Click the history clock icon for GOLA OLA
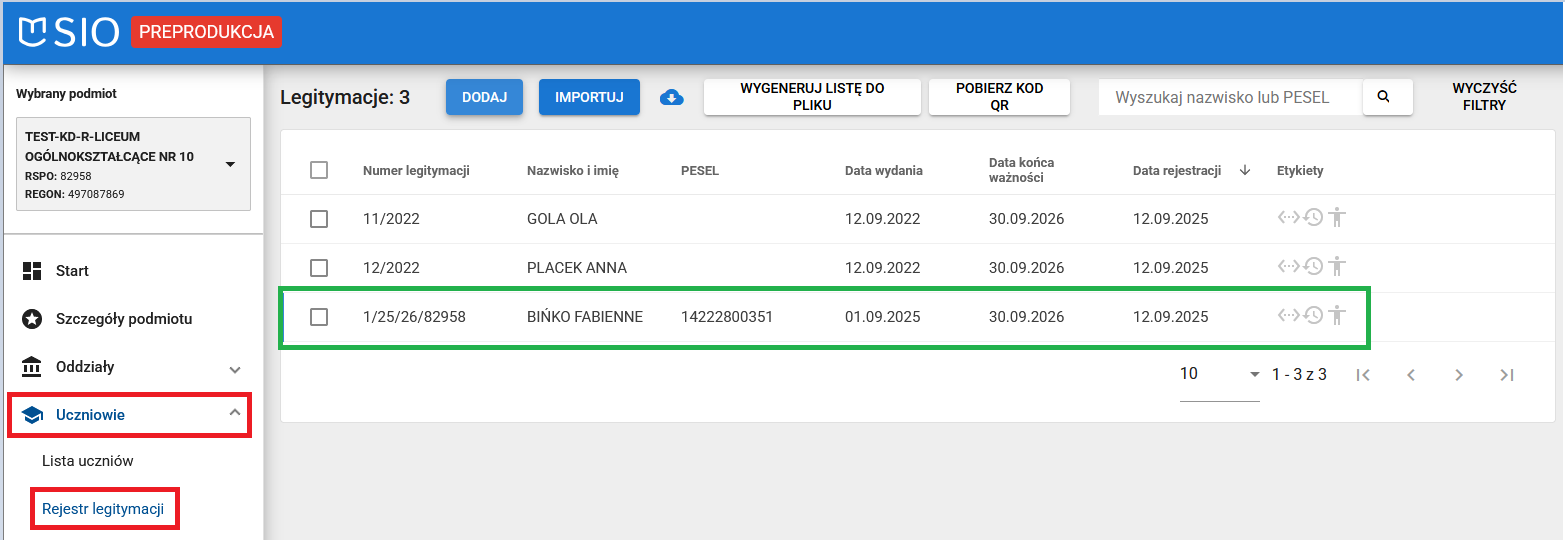The height and width of the screenshot is (540, 1565). pyautogui.click(x=1313, y=218)
